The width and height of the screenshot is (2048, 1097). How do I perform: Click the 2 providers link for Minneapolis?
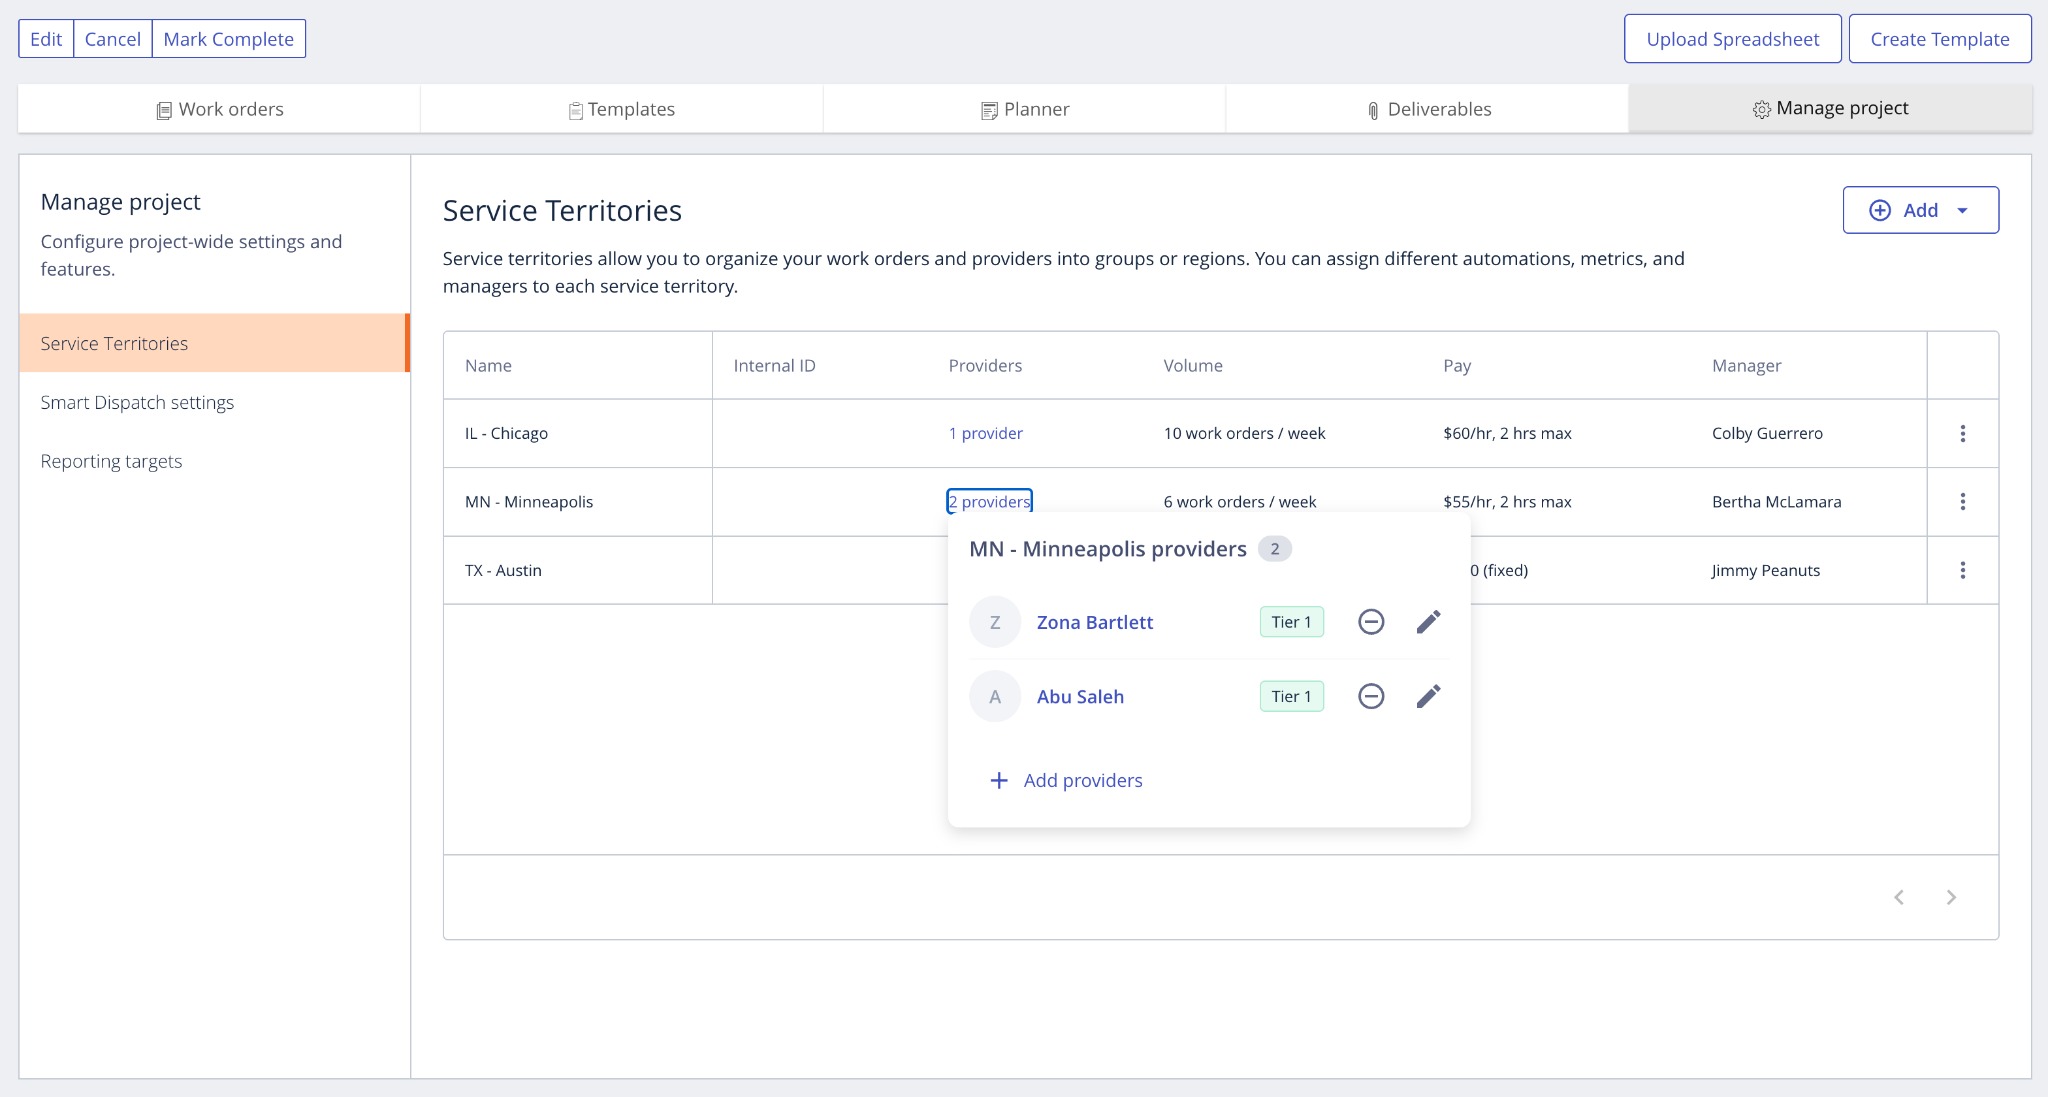click(x=989, y=501)
